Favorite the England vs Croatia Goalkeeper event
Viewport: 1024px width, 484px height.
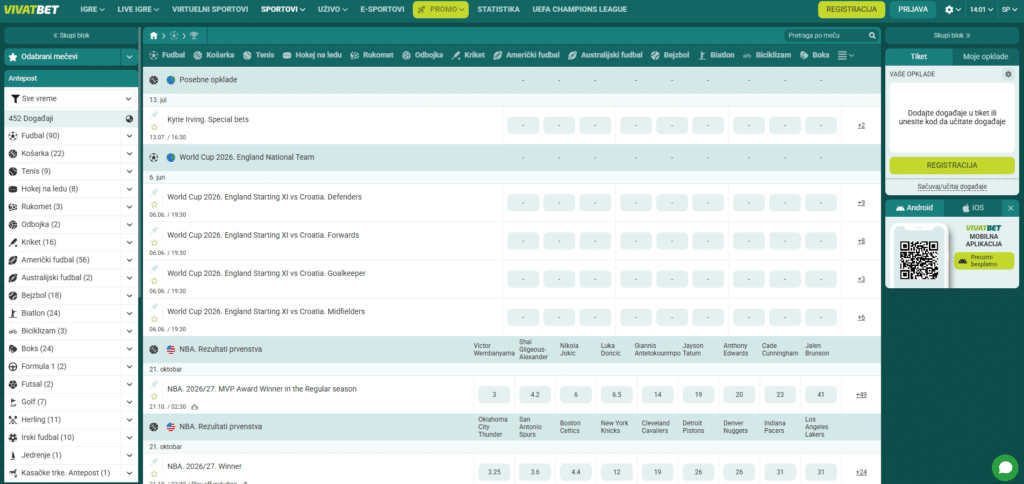(155, 281)
